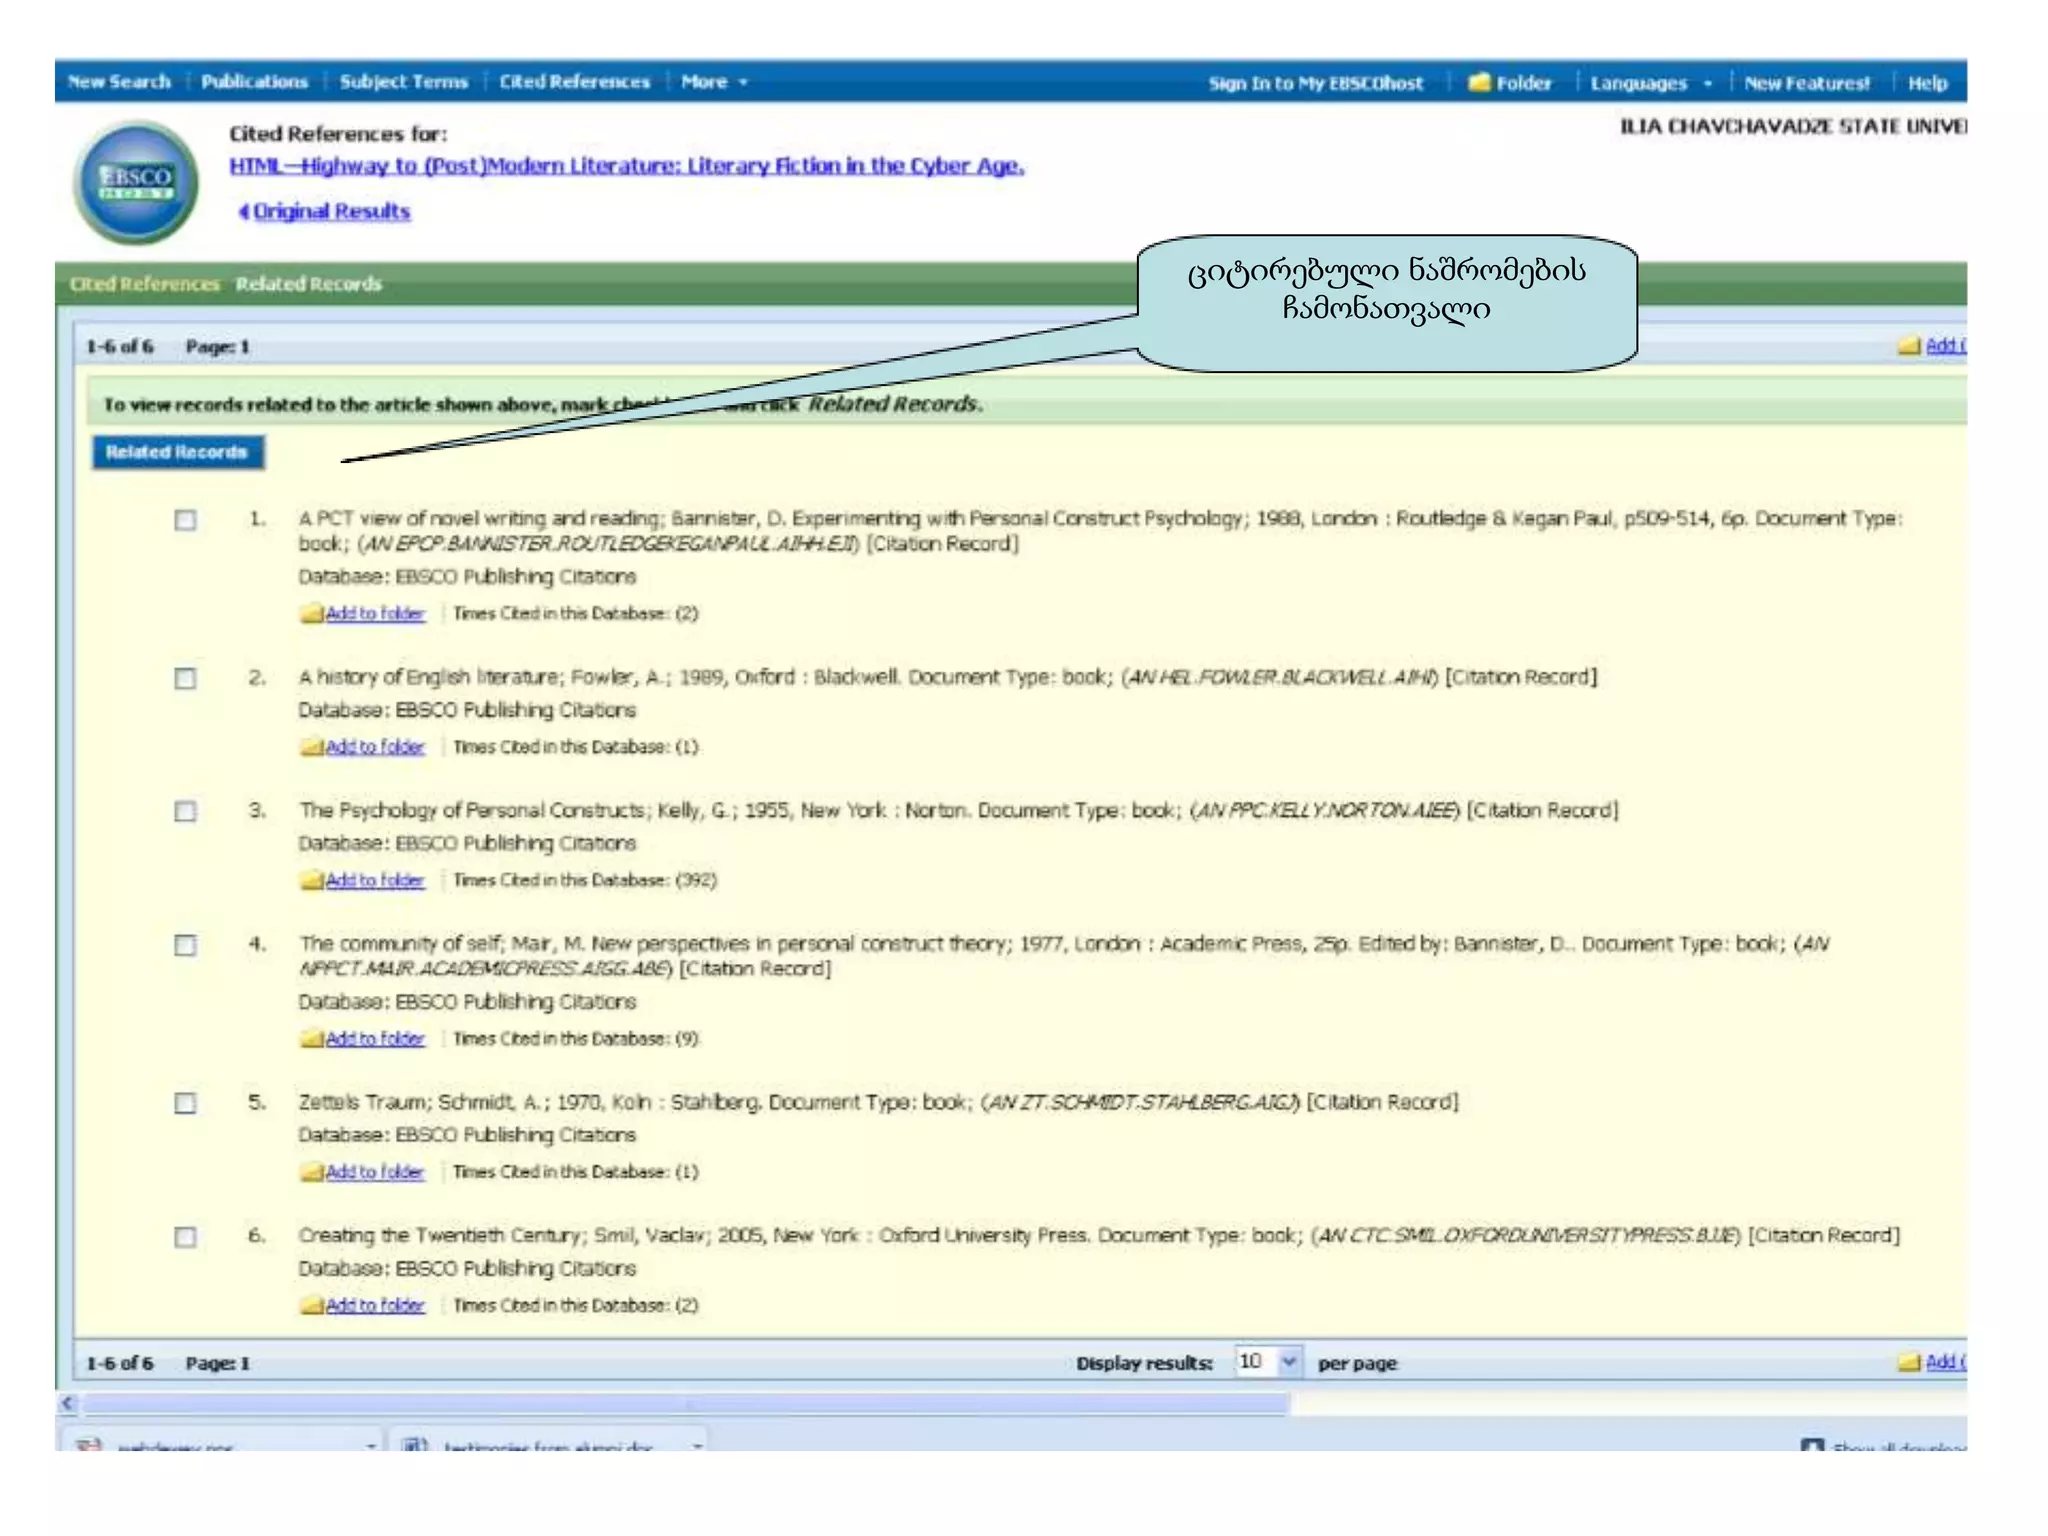2048x1536 pixels.
Task: Check the box for result 1
Action: (x=186, y=520)
